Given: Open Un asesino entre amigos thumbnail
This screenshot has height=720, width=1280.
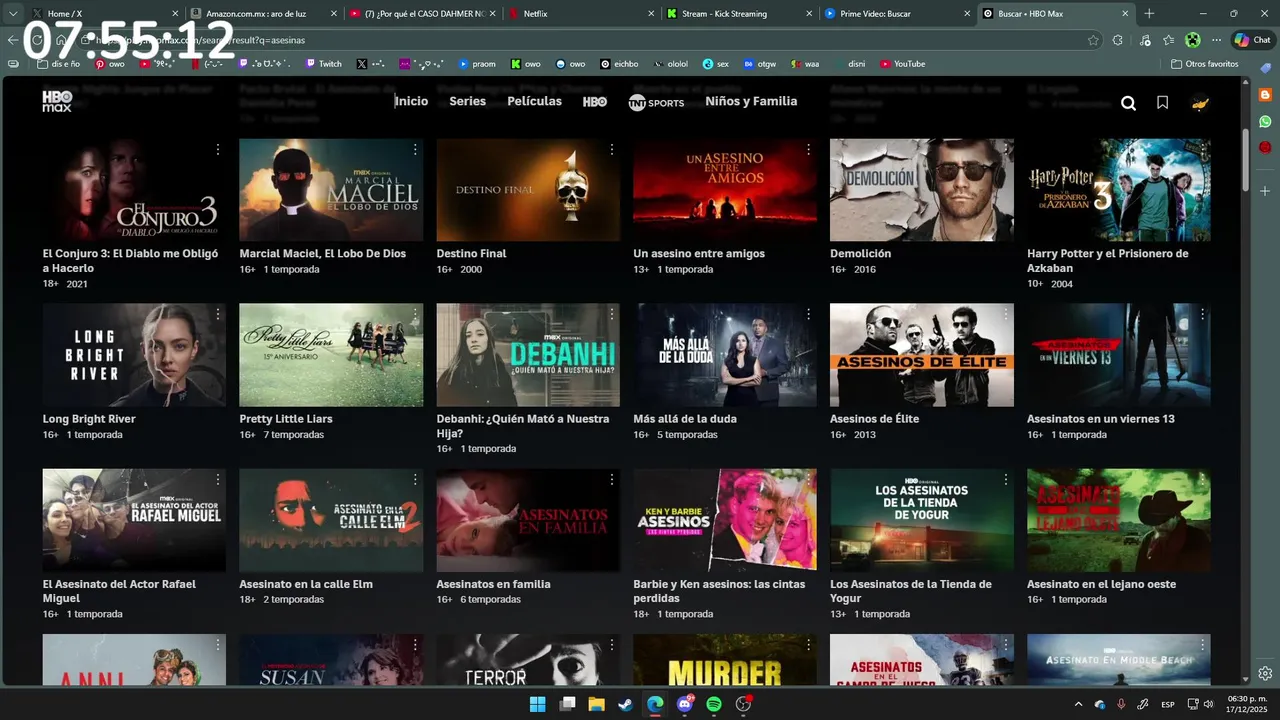Looking at the screenshot, I should point(725,190).
